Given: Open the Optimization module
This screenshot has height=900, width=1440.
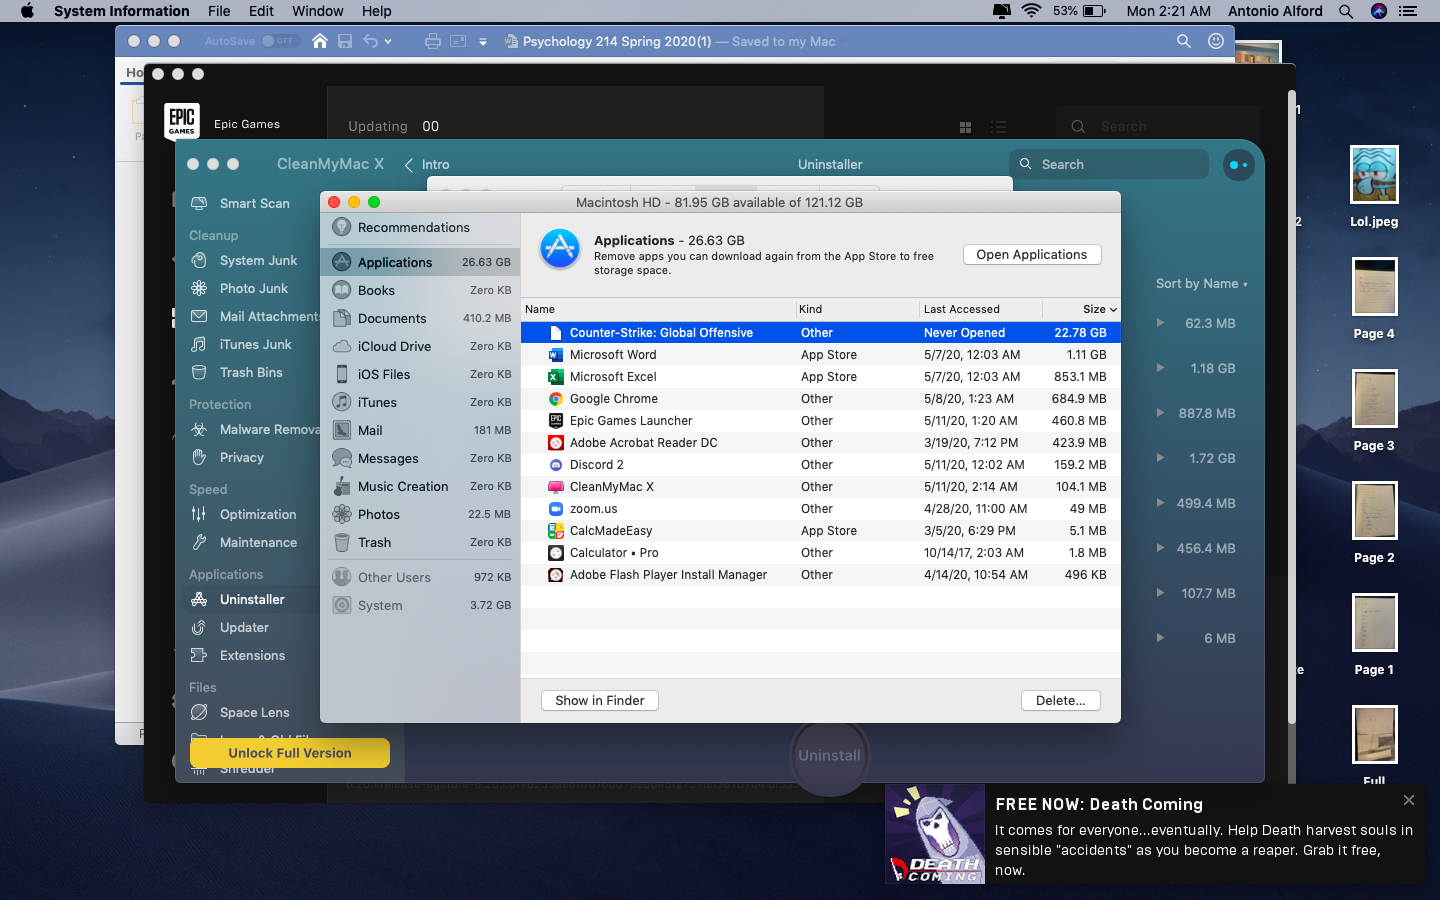Looking at the screenshot, I should coord(243,514).
